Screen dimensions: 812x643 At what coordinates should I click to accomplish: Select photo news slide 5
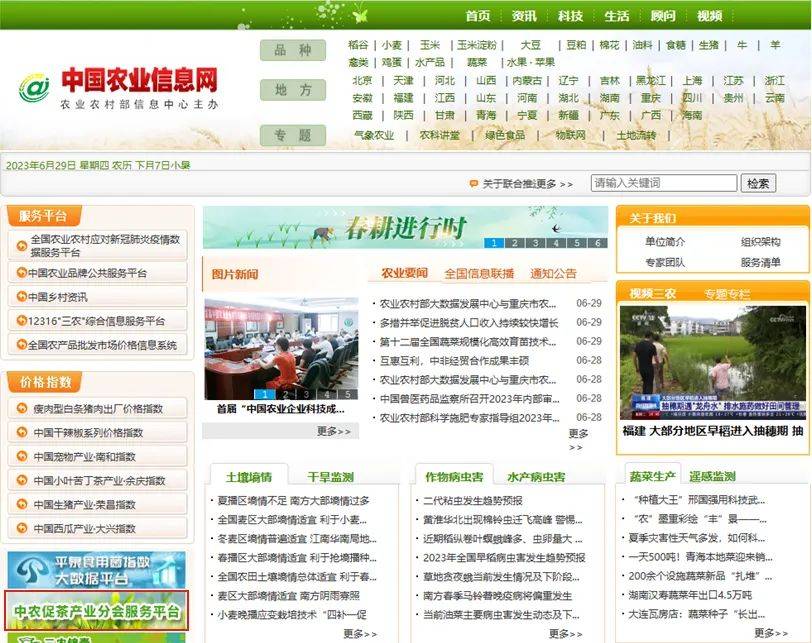[347, 394]
